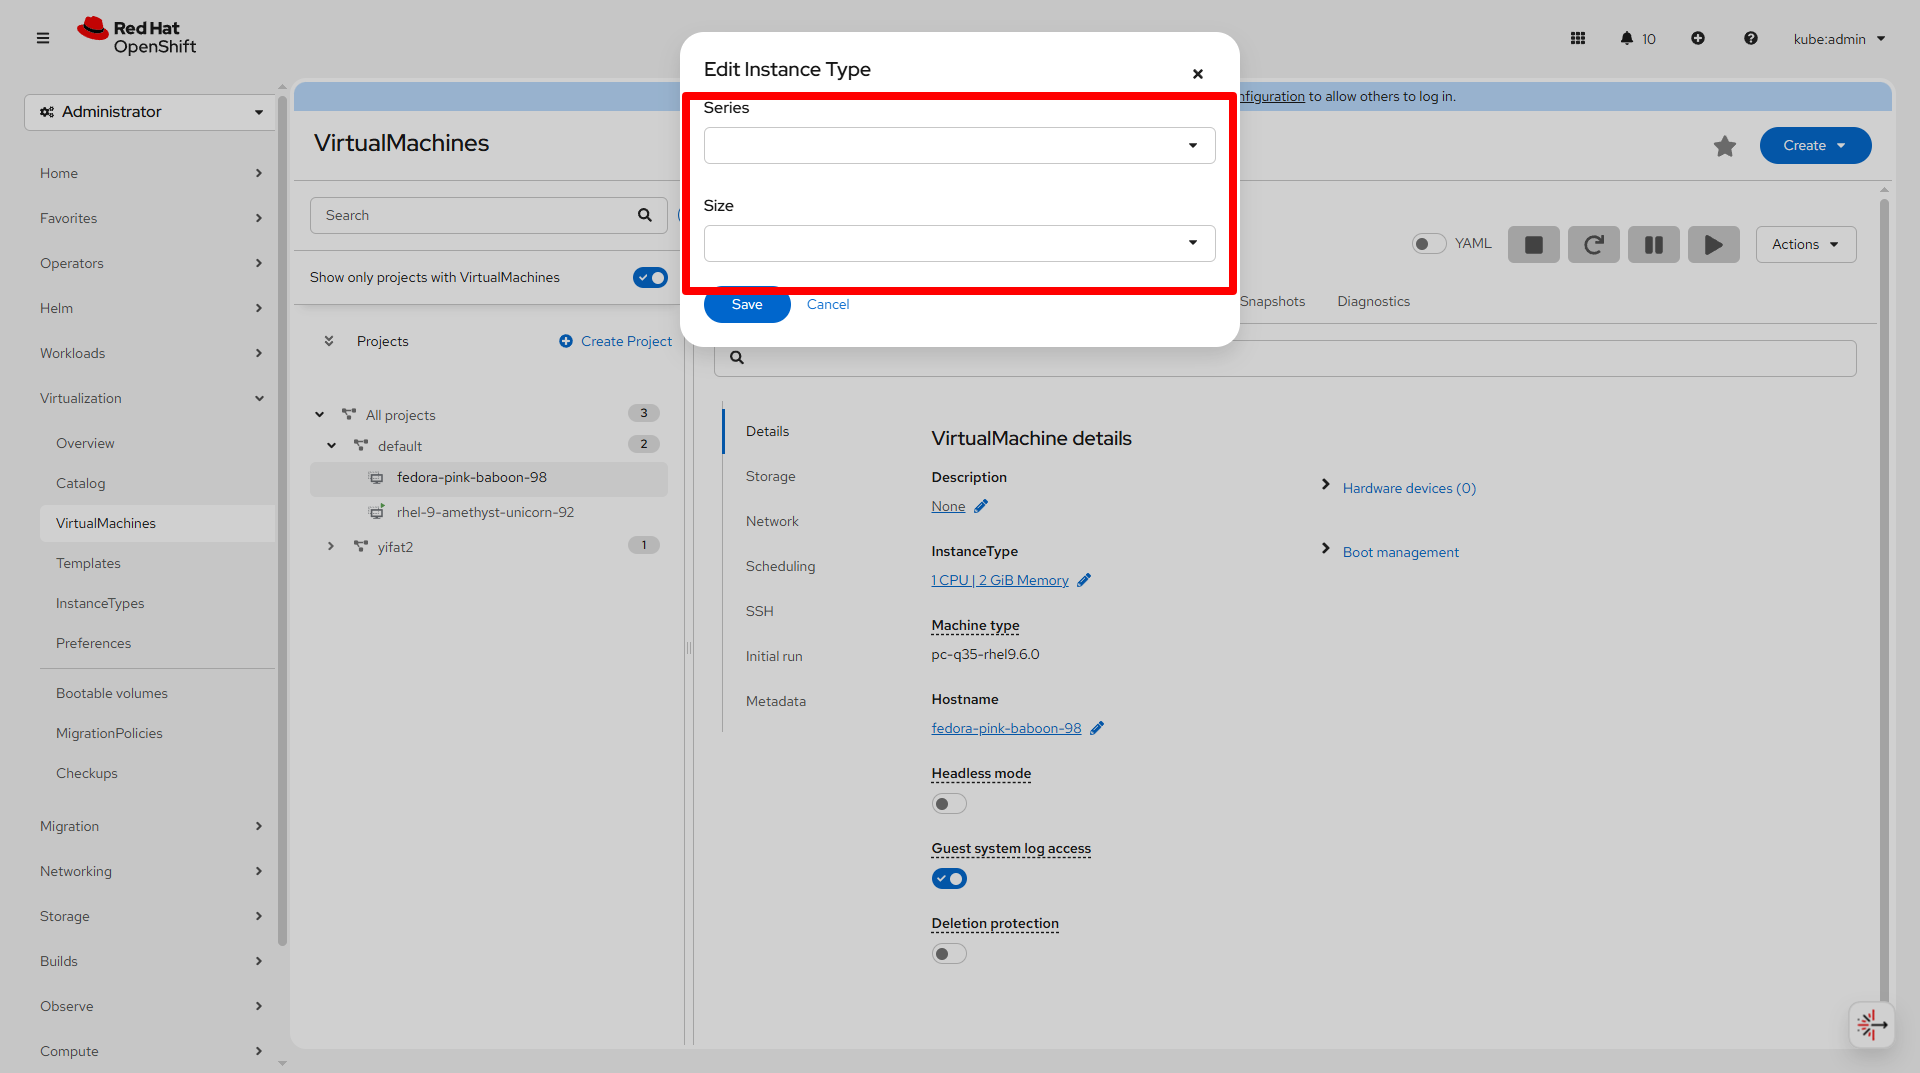Switch to the Snapshots tab
This screenshot has width=1920, height=1073.
1273,301
